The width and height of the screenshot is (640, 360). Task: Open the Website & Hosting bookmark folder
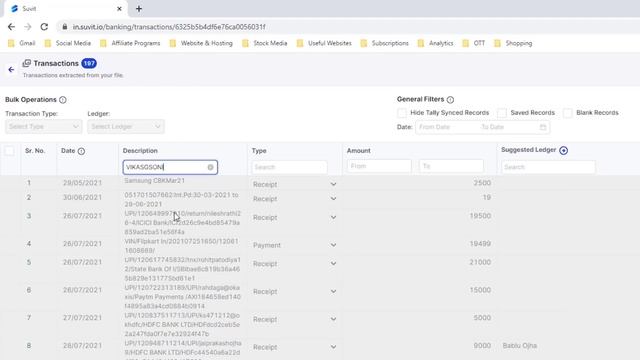(201, 43)
